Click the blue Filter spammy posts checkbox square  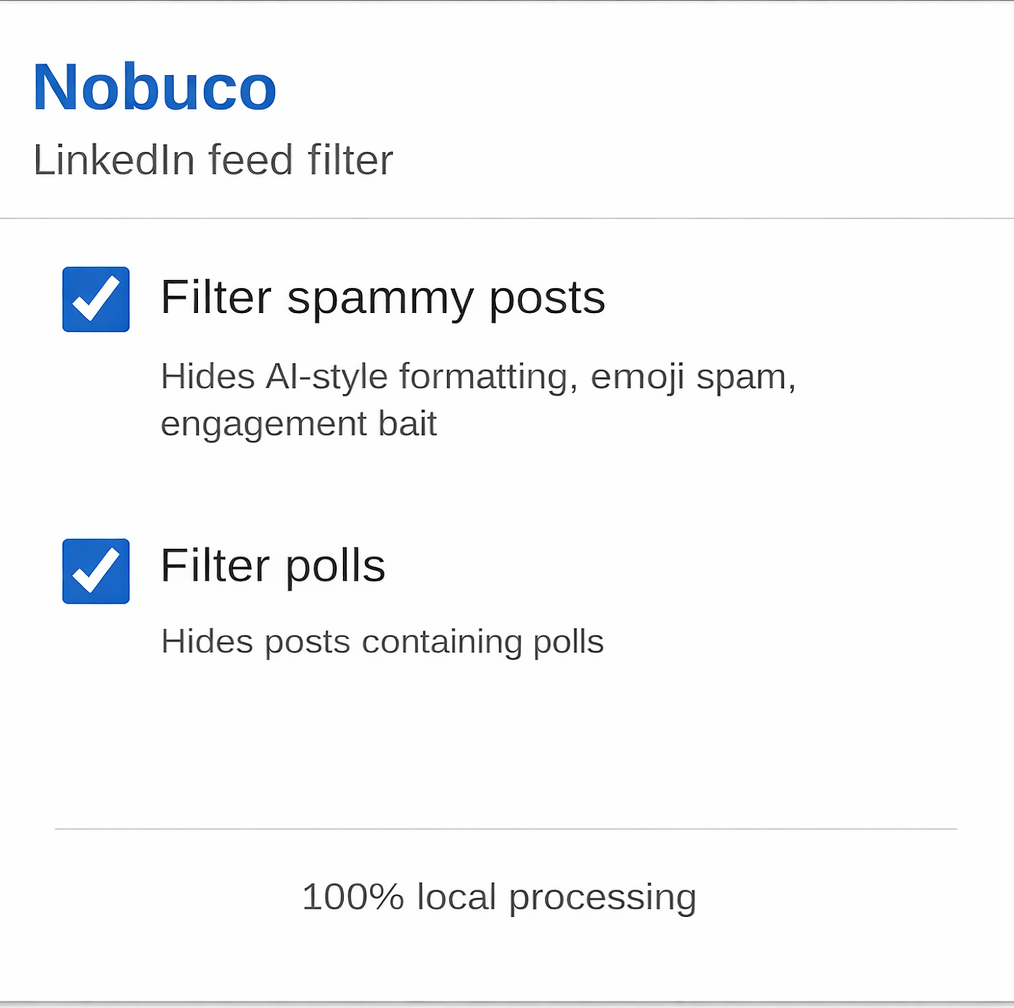(95, 299)
